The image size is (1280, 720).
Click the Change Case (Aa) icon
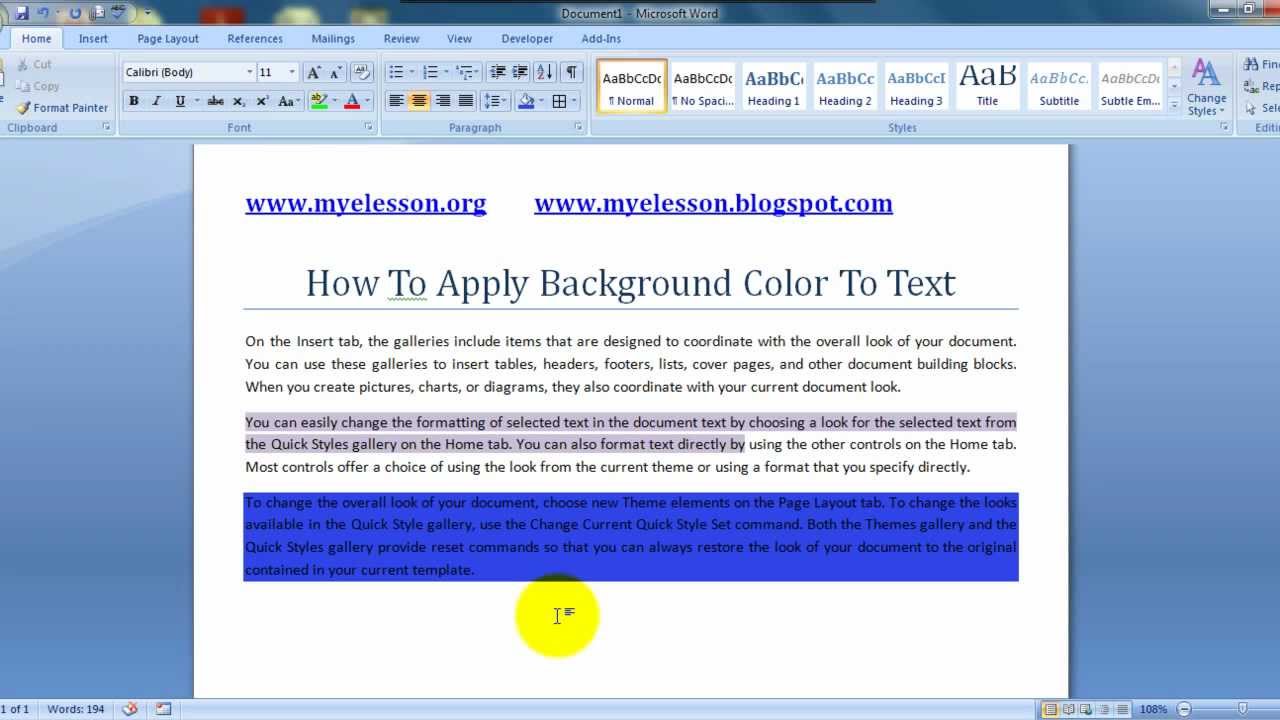click(287, 101)
